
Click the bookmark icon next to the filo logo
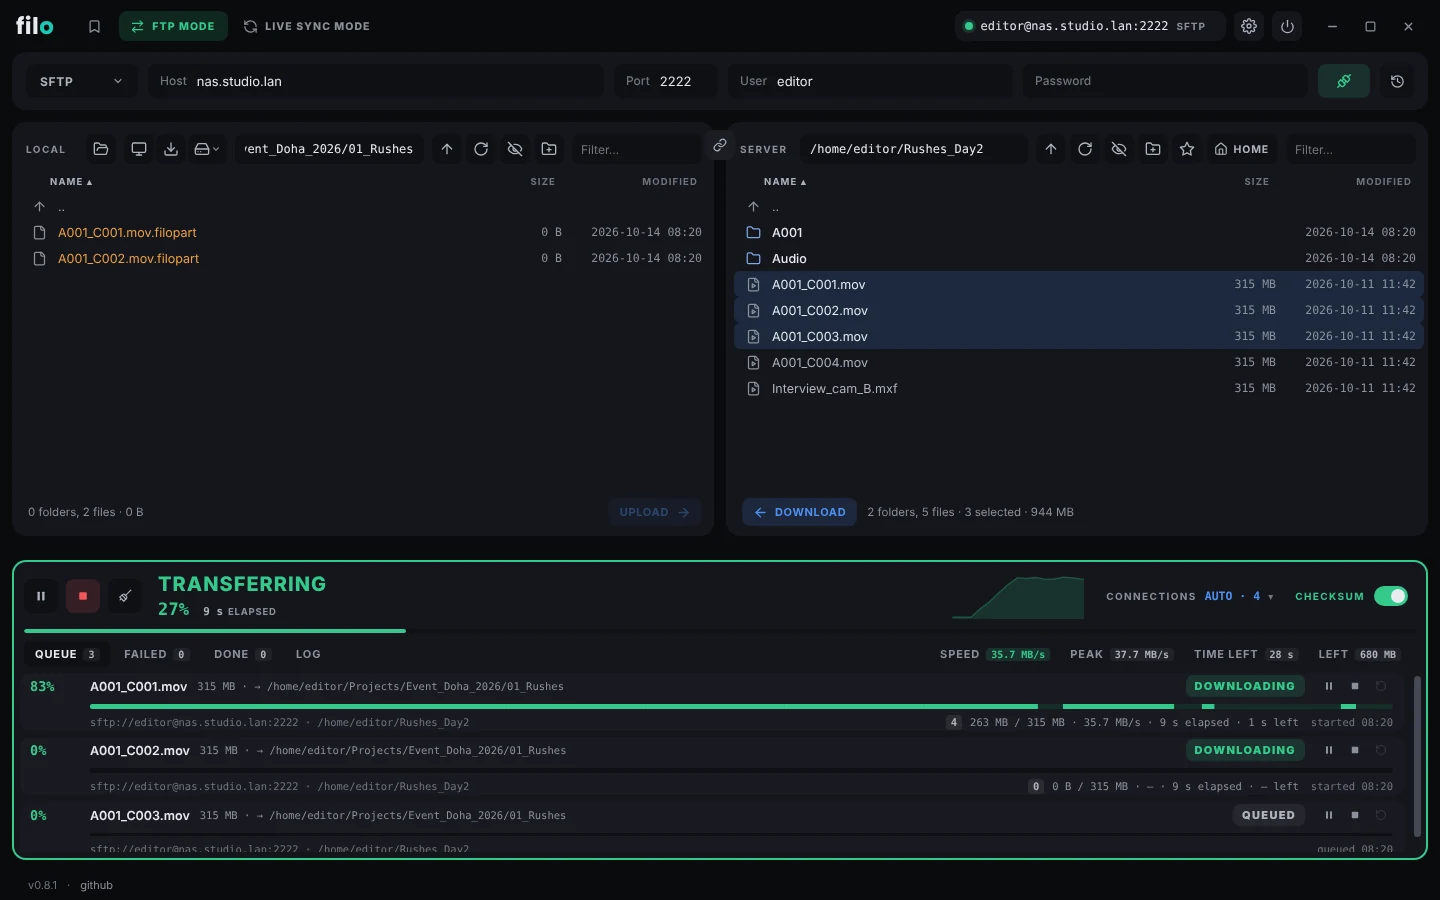(x=94, y=27)
